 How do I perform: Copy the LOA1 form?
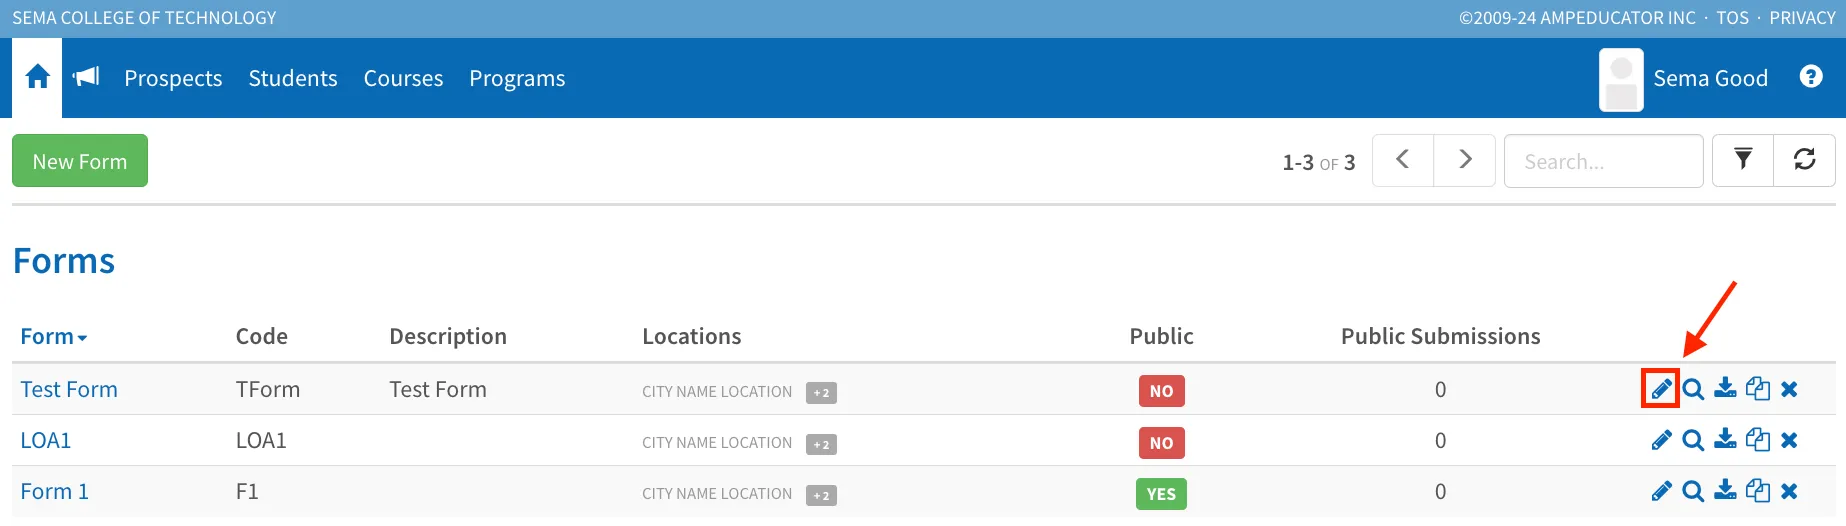1758,440
